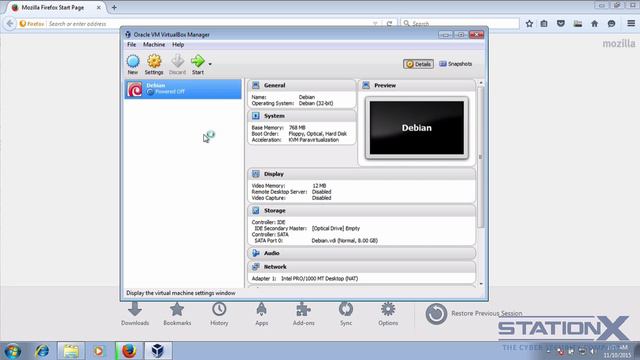Click Firefox chat bubble icon
Screen dimensions: 640x360
pos(611,24)
